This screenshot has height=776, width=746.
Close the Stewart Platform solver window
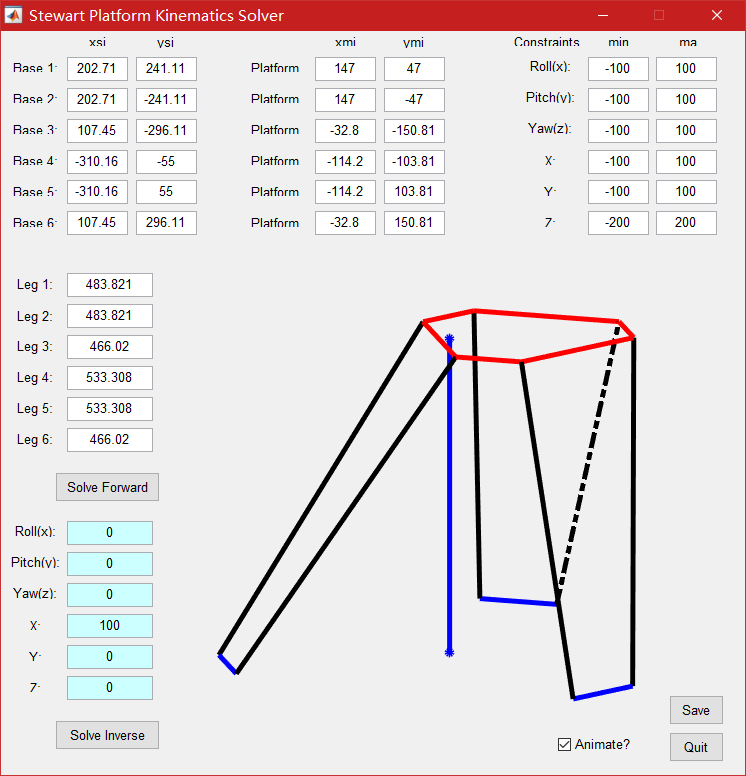pyautogui.click(x=716, y=15)
